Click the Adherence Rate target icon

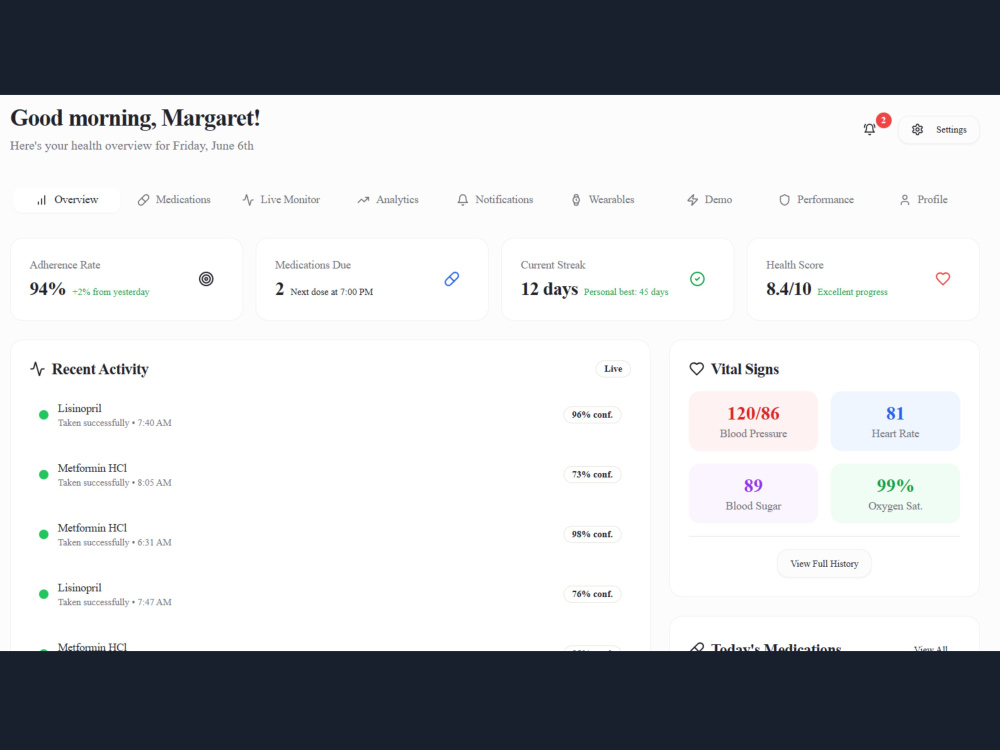[x=206, y=279]
